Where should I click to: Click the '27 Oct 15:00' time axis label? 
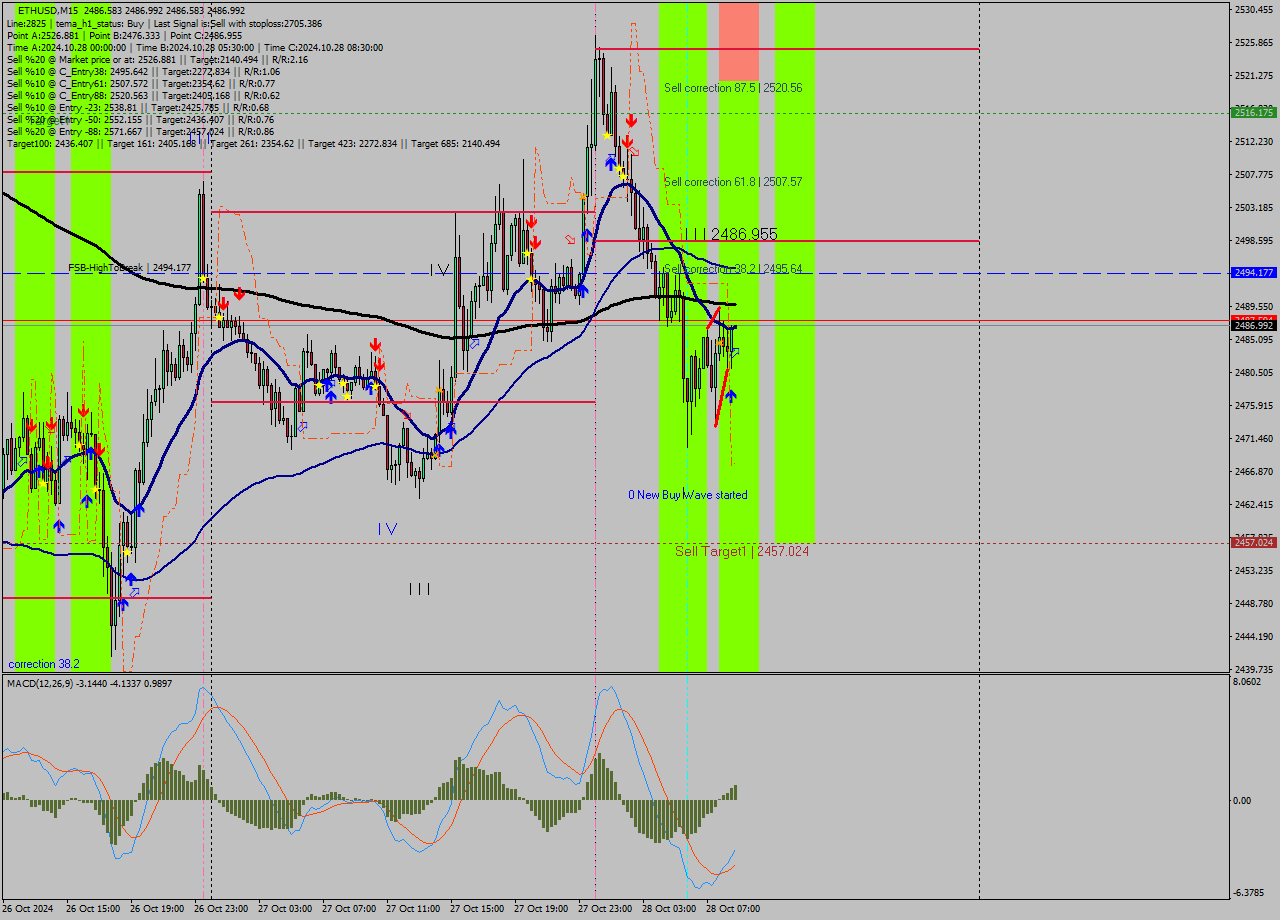point(477,909)
